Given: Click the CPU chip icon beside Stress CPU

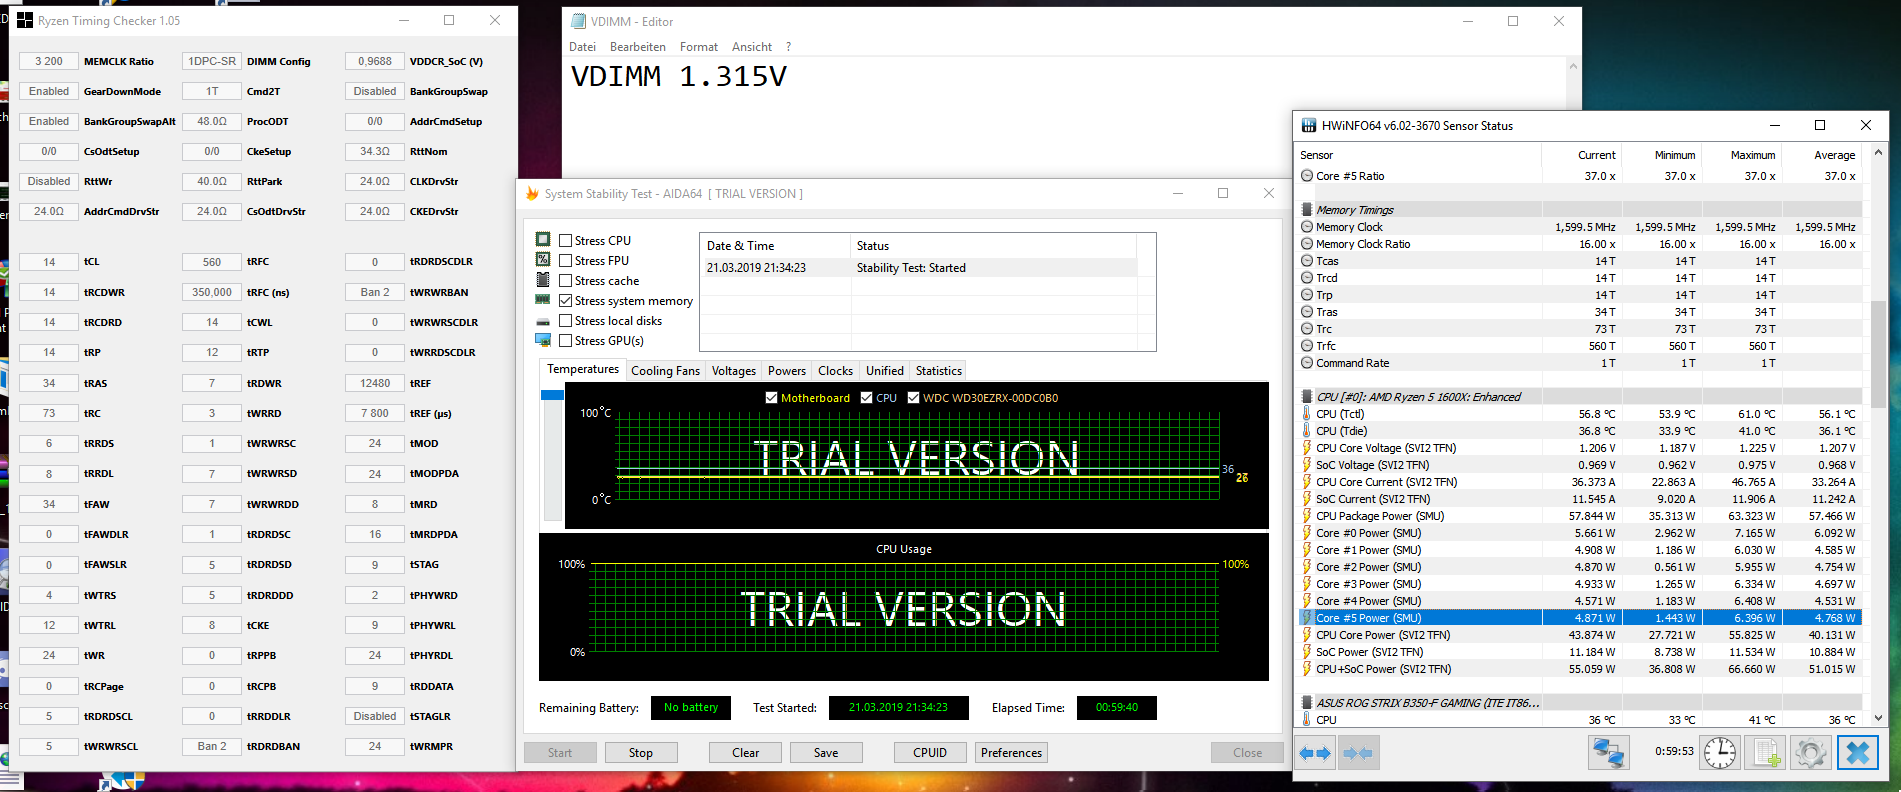Looking at the screenshot, I should coord(543,240).
